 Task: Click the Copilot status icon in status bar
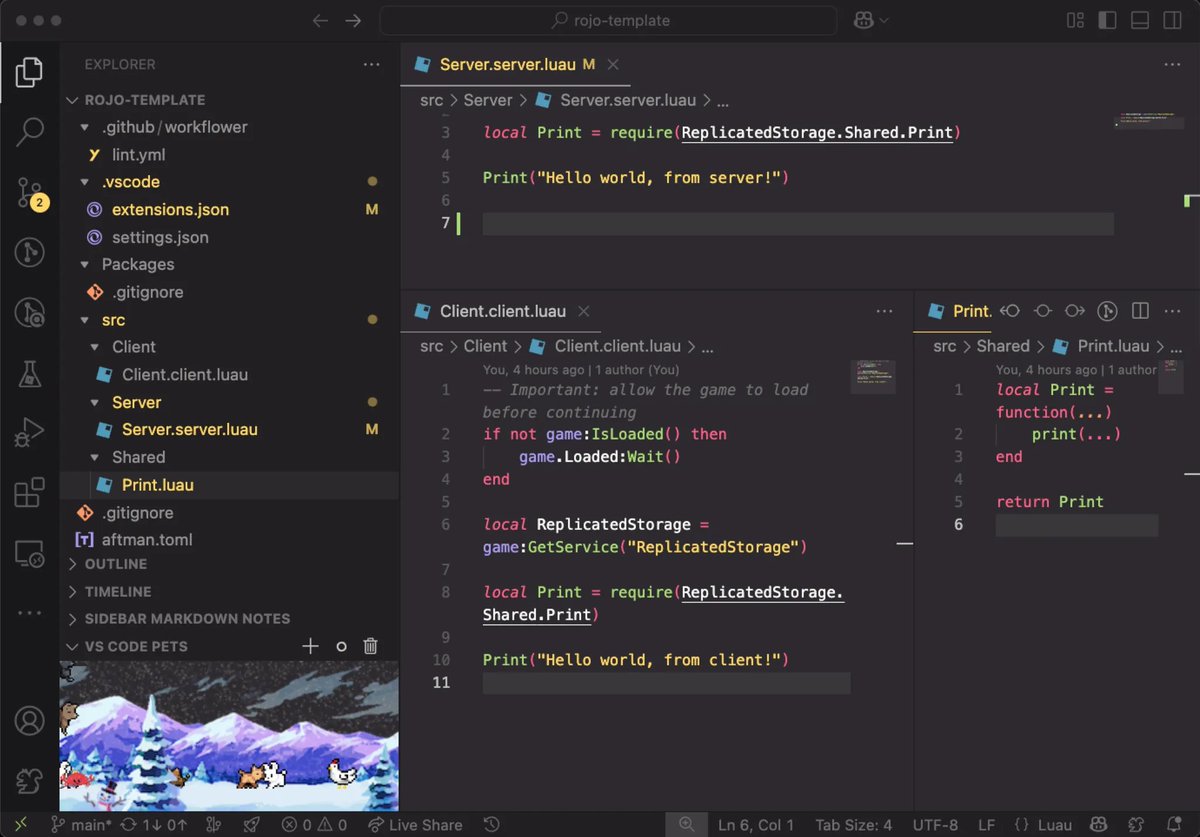1098,825
